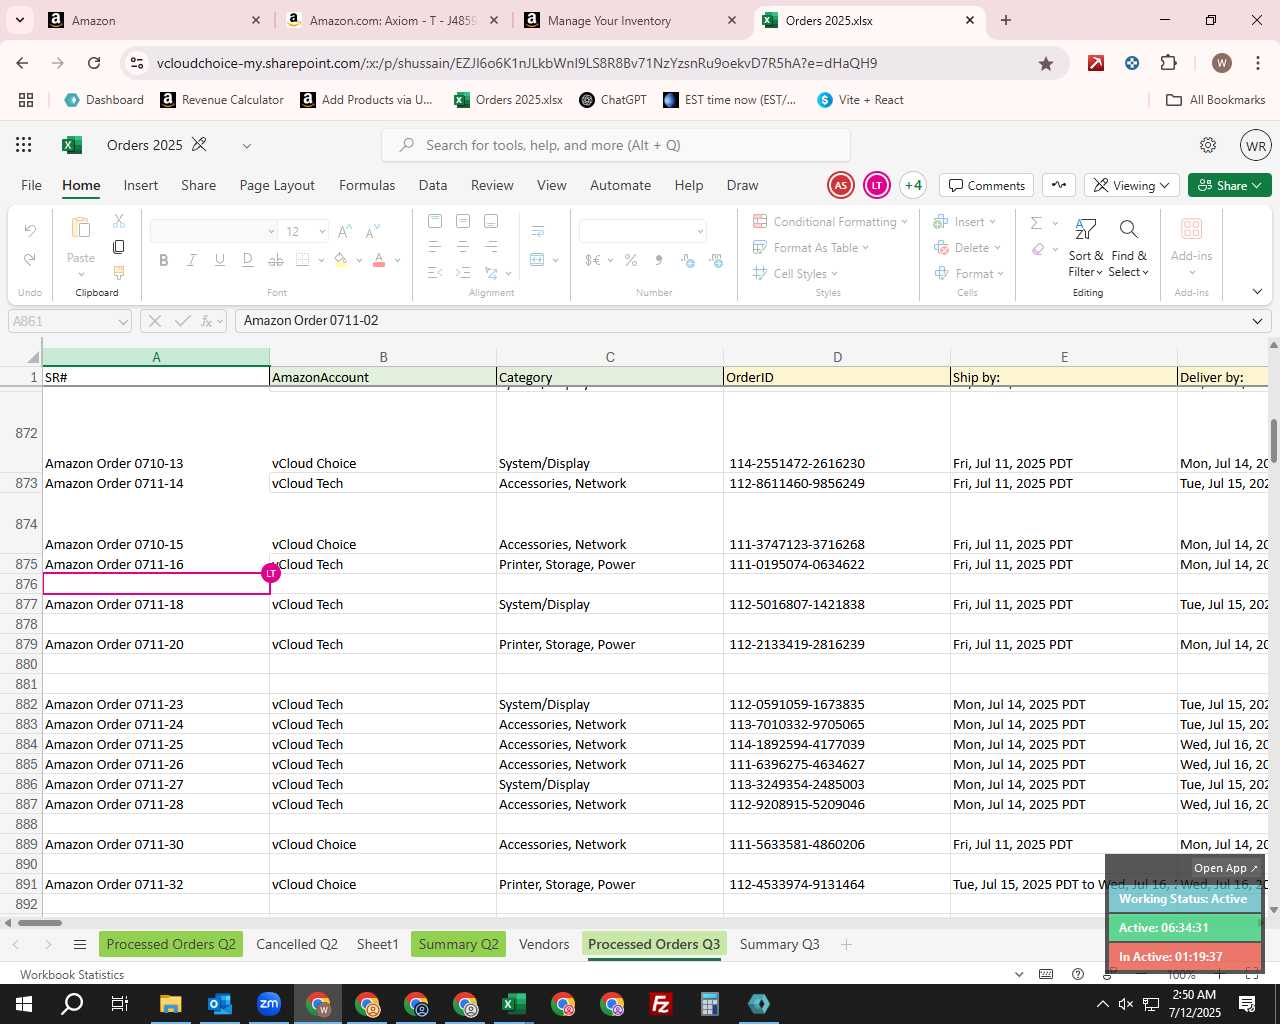Toggle Bold formatting
Screen dimensions: 1280x1024
(164, 260)
